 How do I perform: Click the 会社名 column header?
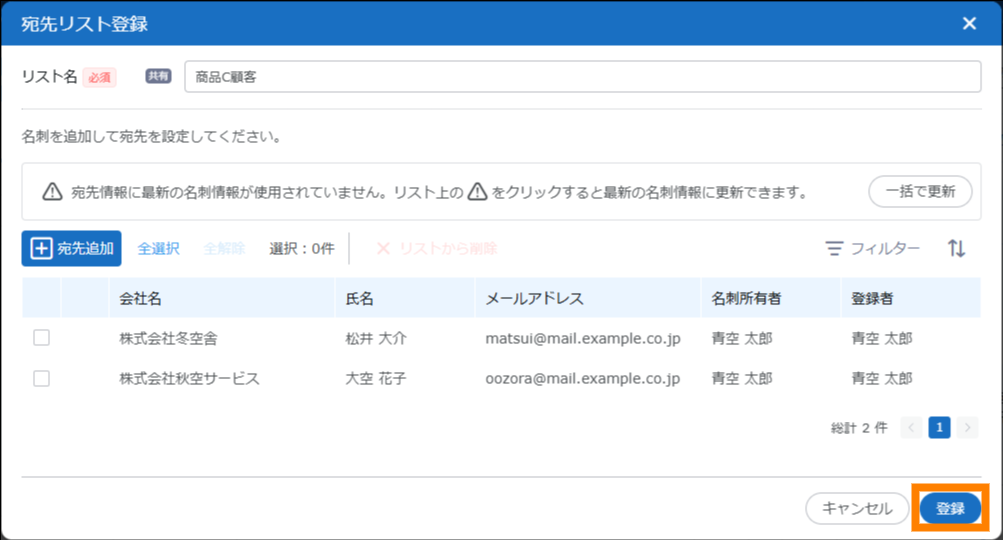141,298
